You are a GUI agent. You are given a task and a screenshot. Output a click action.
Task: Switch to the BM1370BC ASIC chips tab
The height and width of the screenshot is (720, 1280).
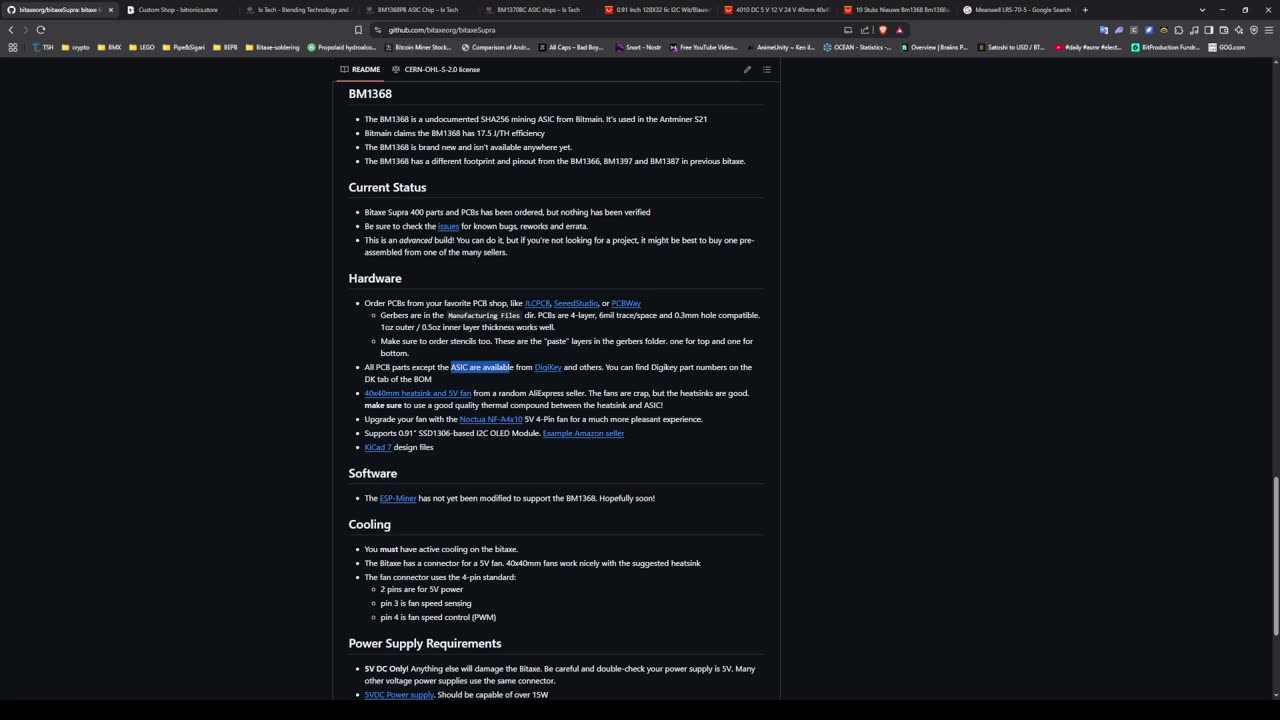coord(538,10)
